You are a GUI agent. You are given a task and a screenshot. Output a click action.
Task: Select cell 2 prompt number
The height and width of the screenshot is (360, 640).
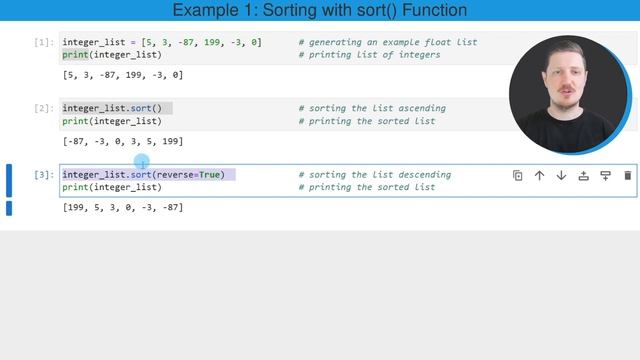44,109
